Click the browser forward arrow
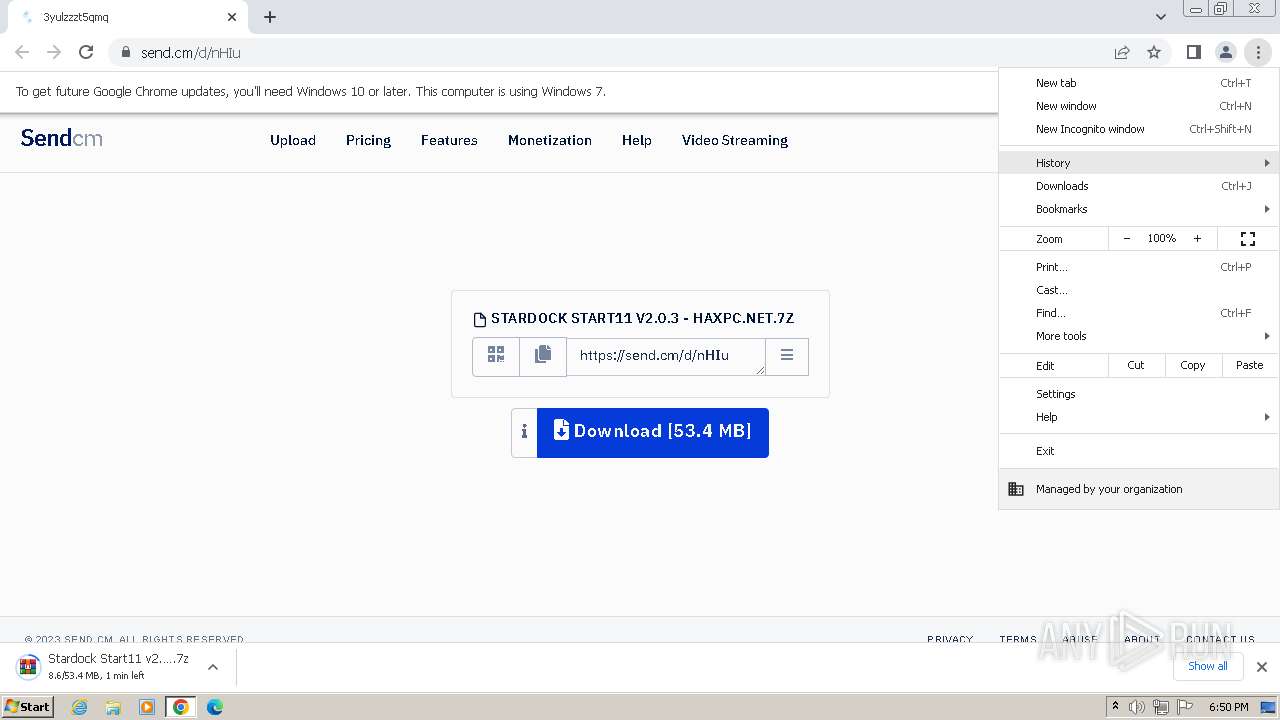This screenshot has width=1280, height=720. (54, 52)
